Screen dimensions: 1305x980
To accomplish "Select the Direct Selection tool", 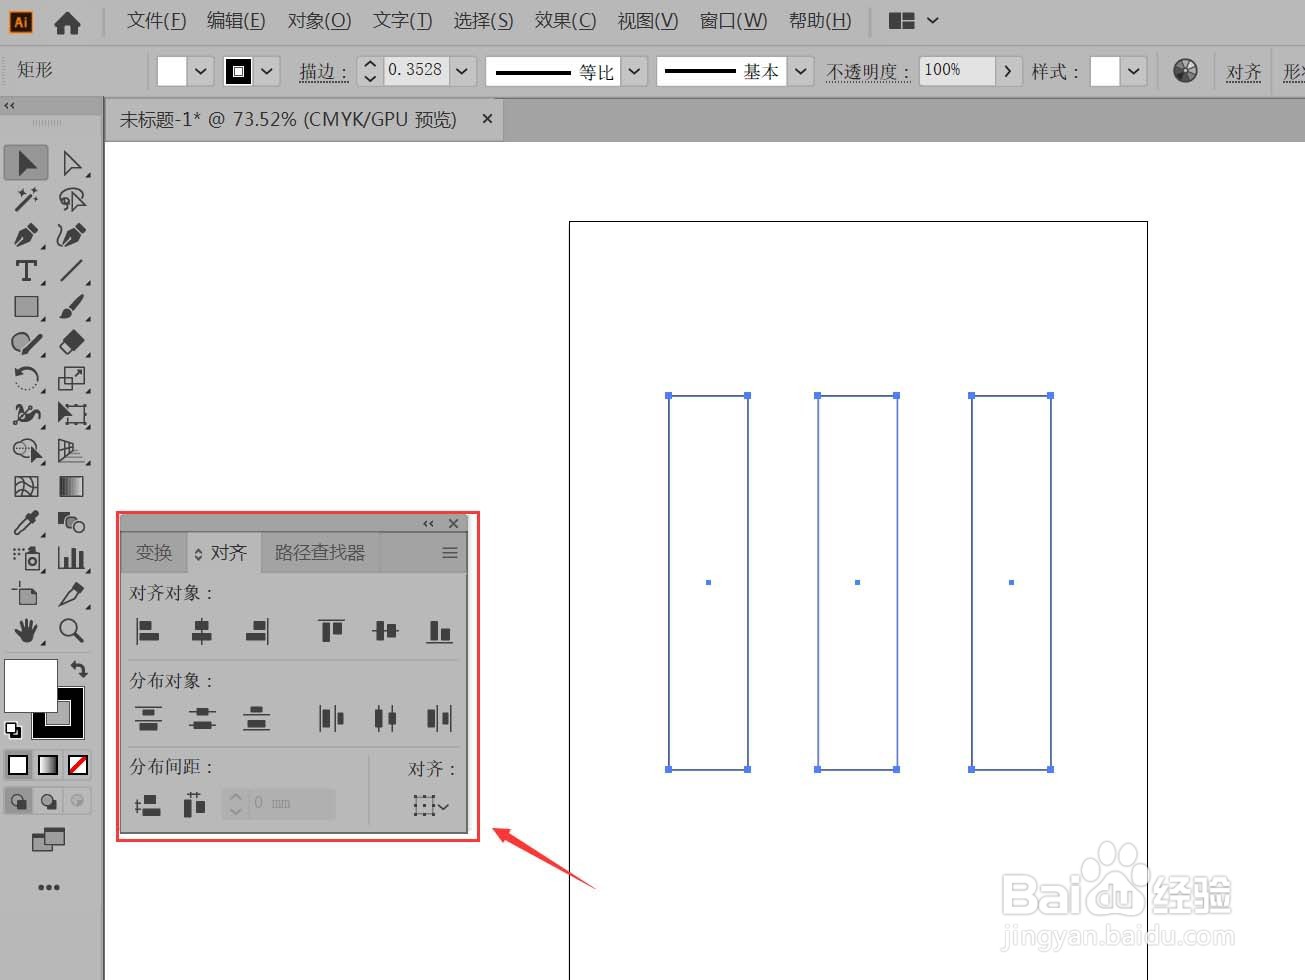I will (71, 163).
